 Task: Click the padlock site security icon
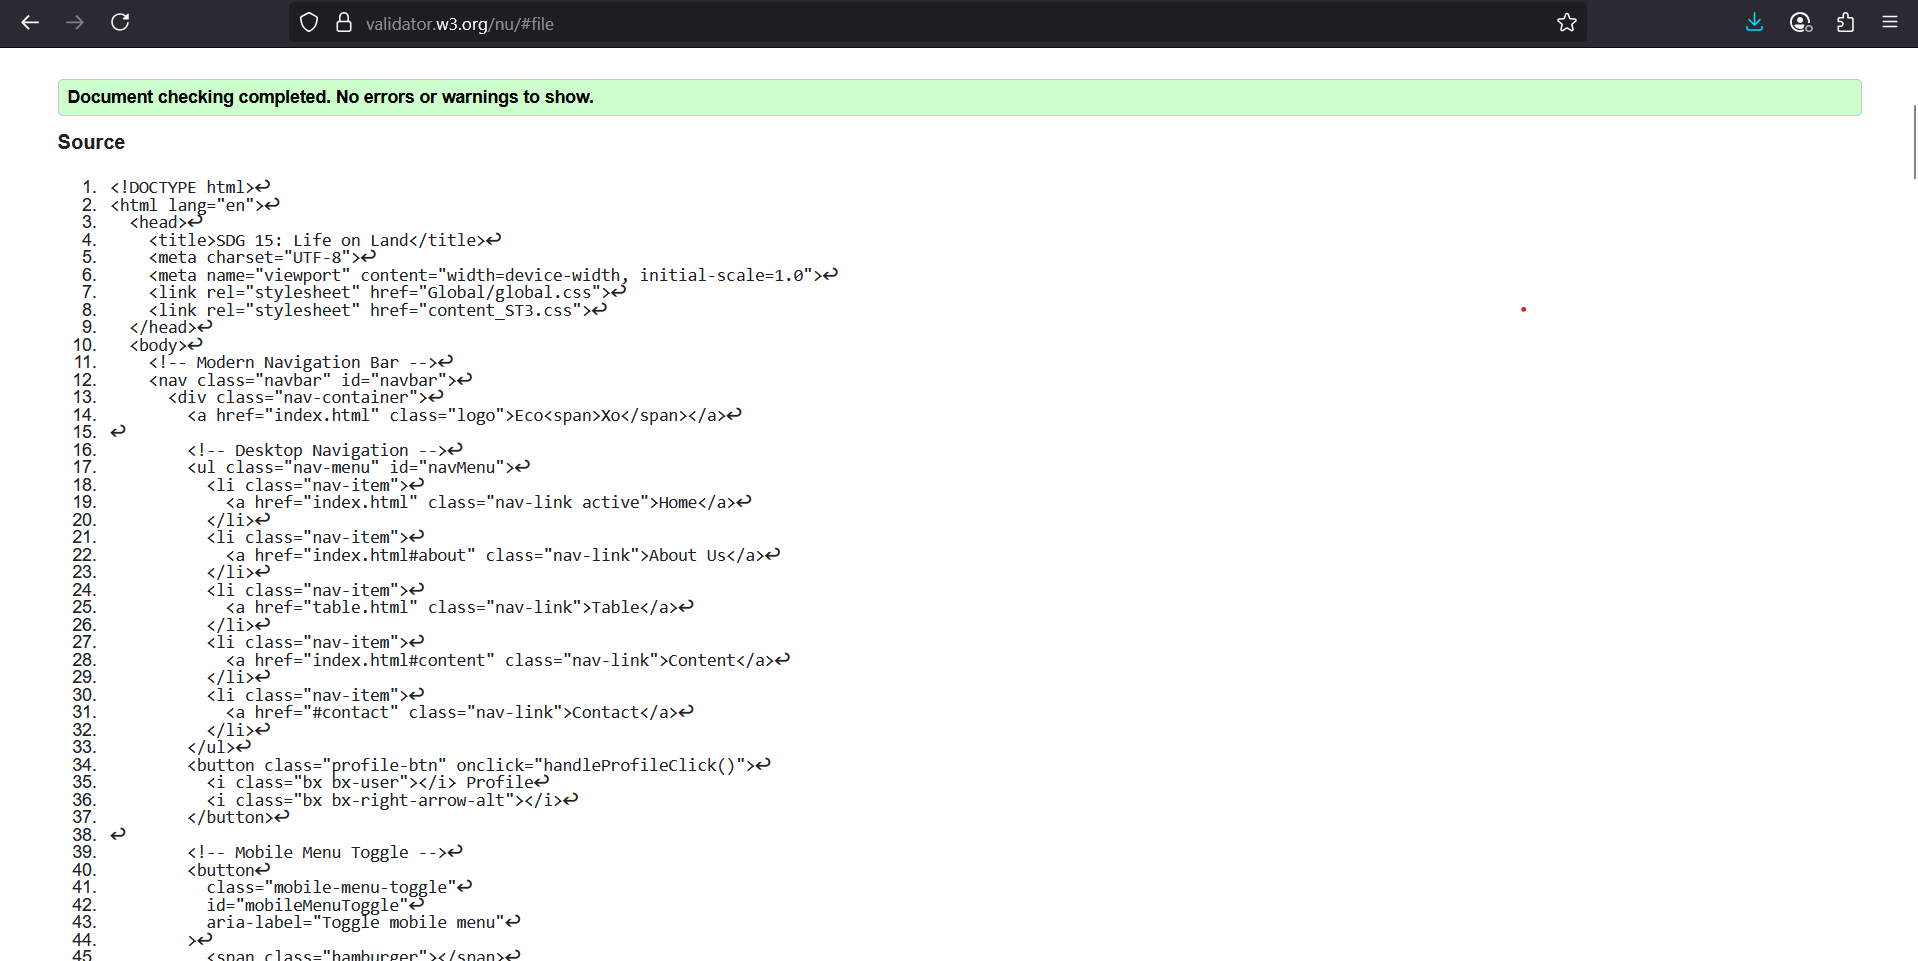pyautogui.click(x=344, y=22)
